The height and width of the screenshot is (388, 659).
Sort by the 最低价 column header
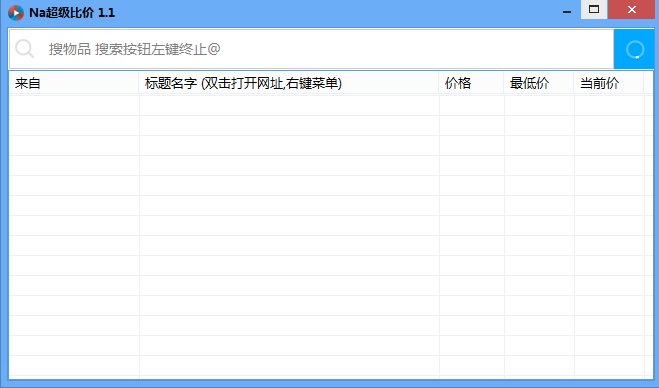(x=539, y=83)
